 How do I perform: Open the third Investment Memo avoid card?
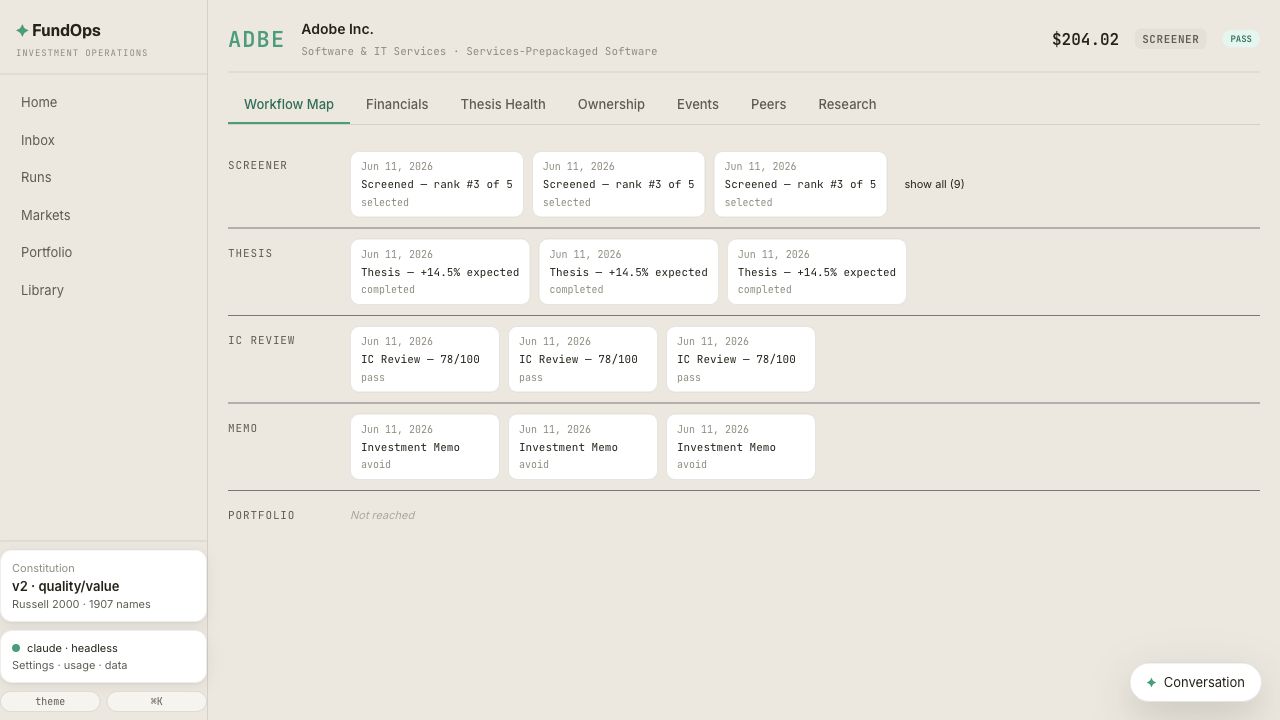741,447
